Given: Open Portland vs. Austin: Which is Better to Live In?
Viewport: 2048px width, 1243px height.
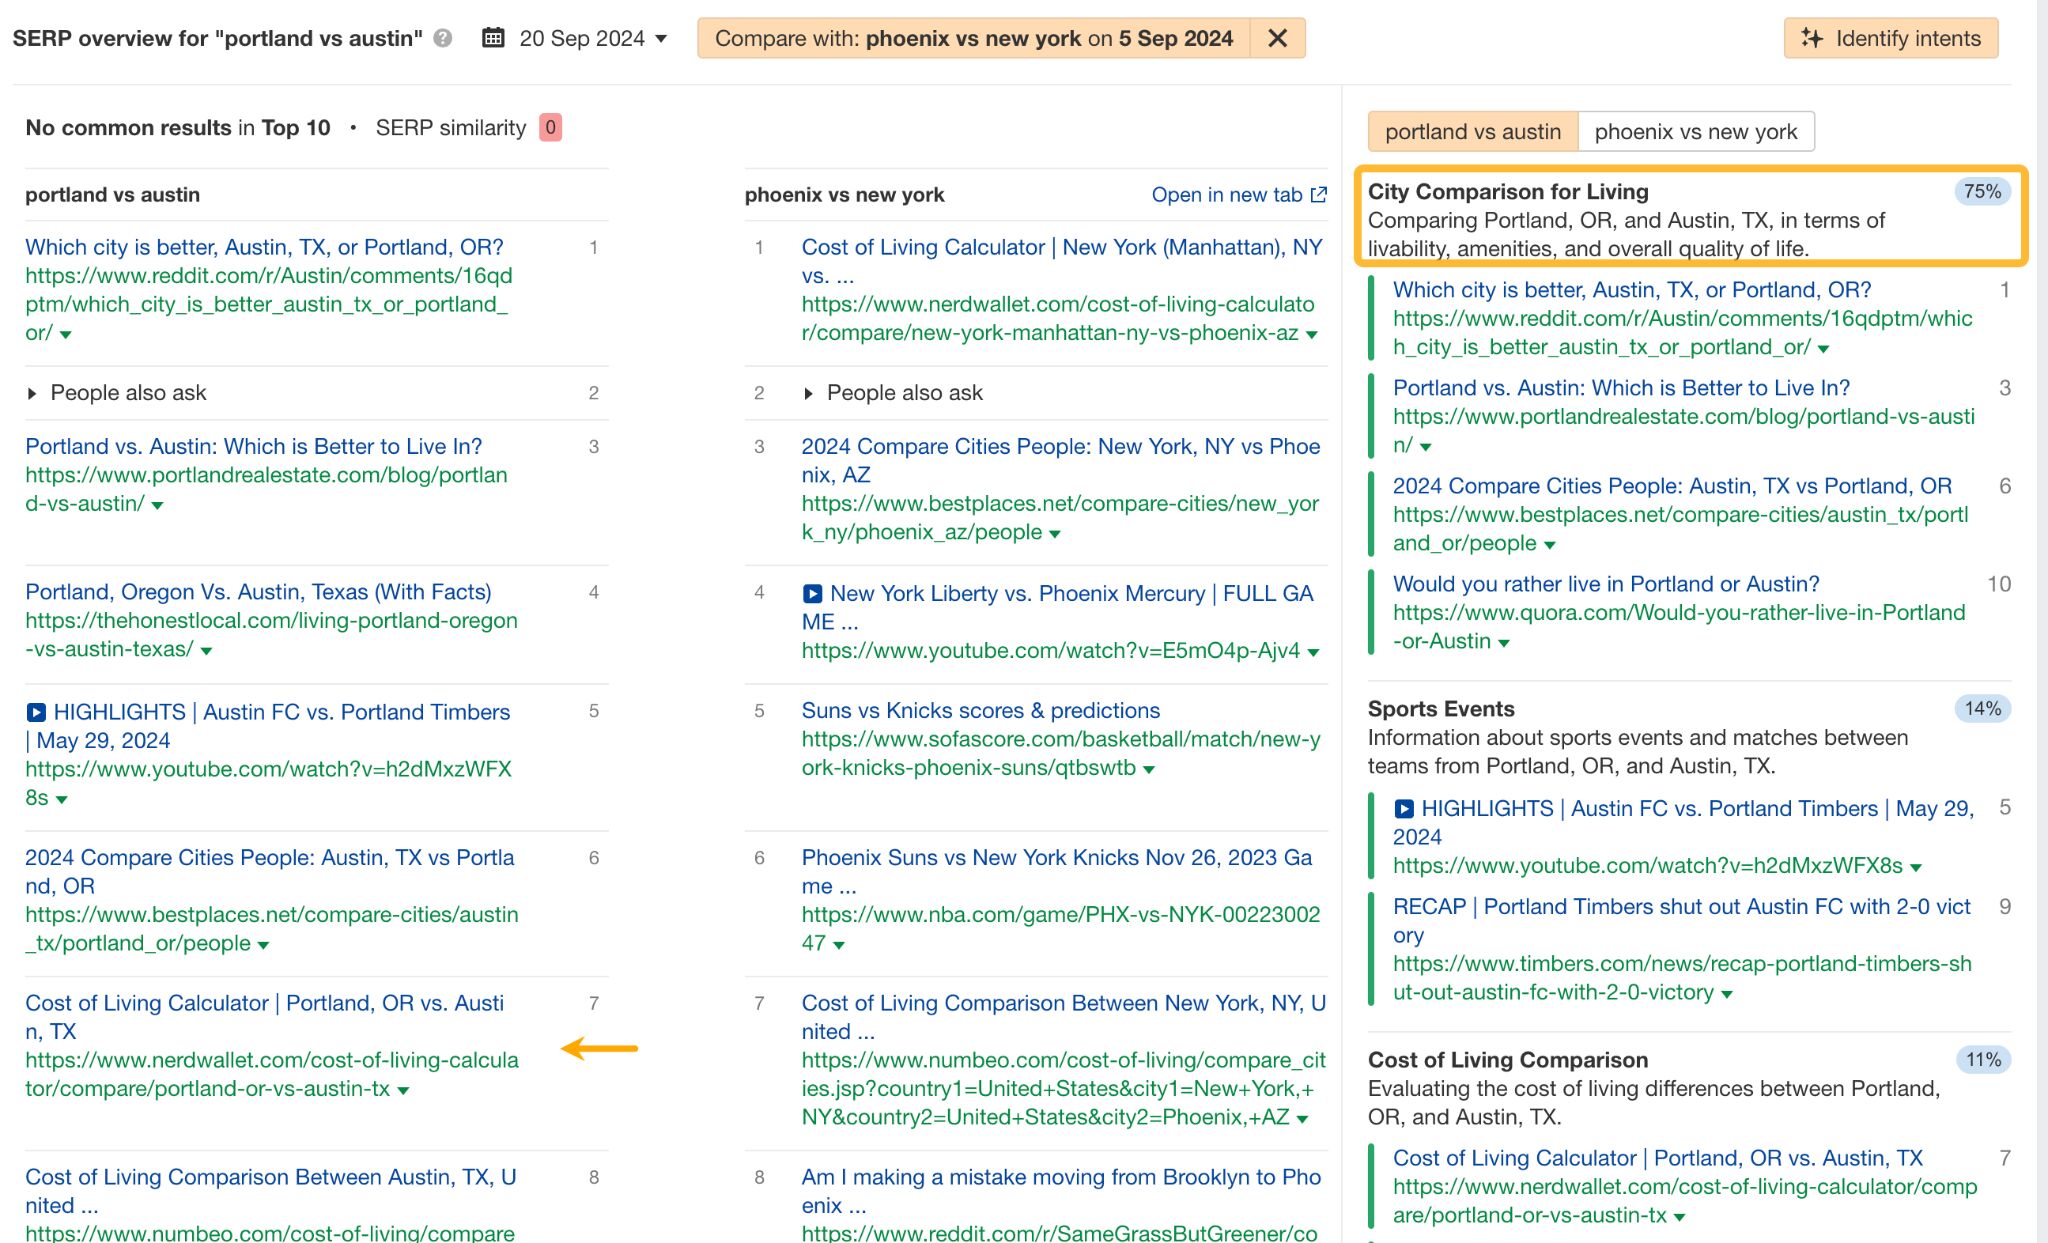Looking at the screenshot, I should [253, 446].
